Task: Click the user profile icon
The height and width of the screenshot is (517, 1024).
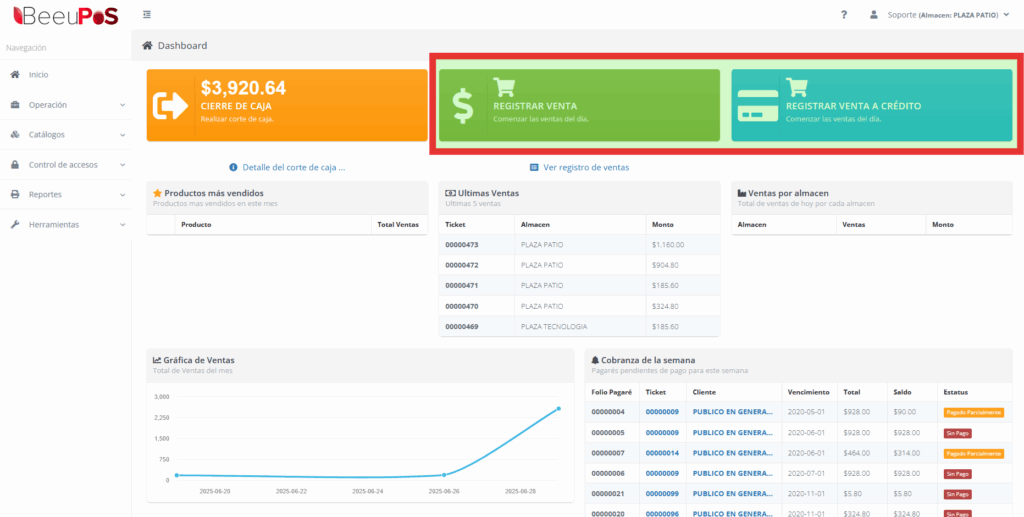Action: [x=874, y=14]
